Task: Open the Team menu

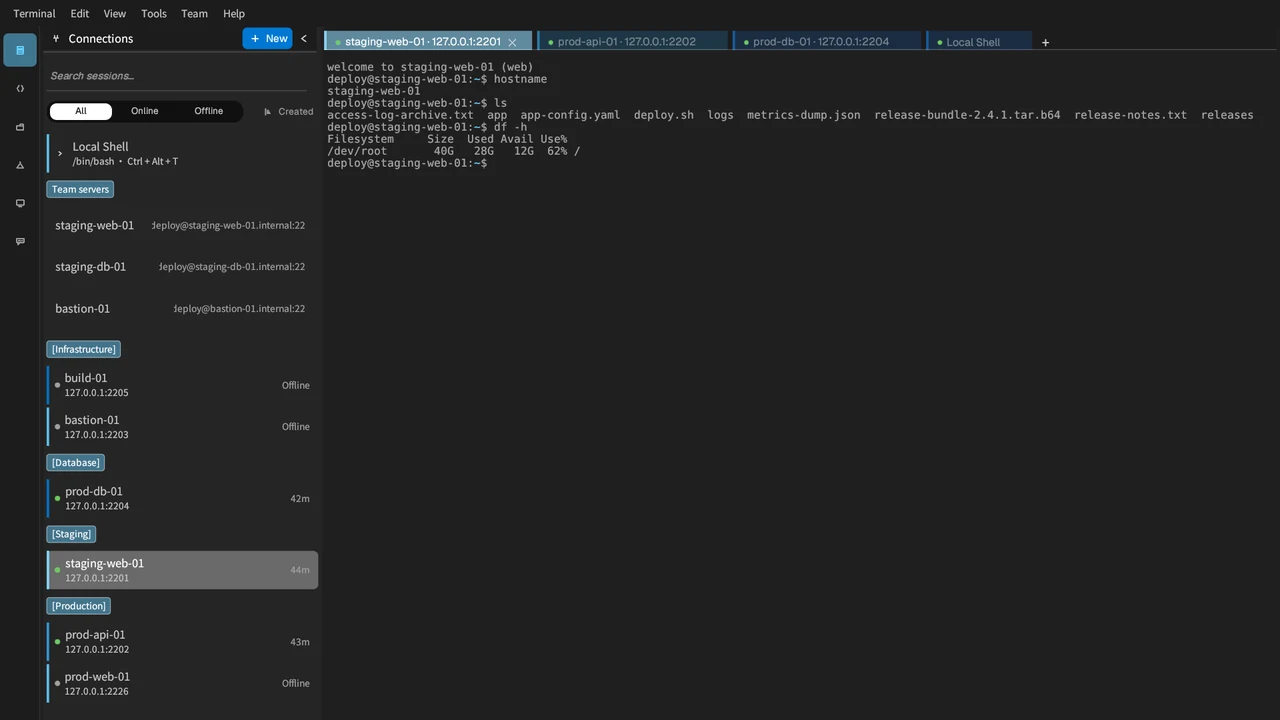Action: pos(194,14)
